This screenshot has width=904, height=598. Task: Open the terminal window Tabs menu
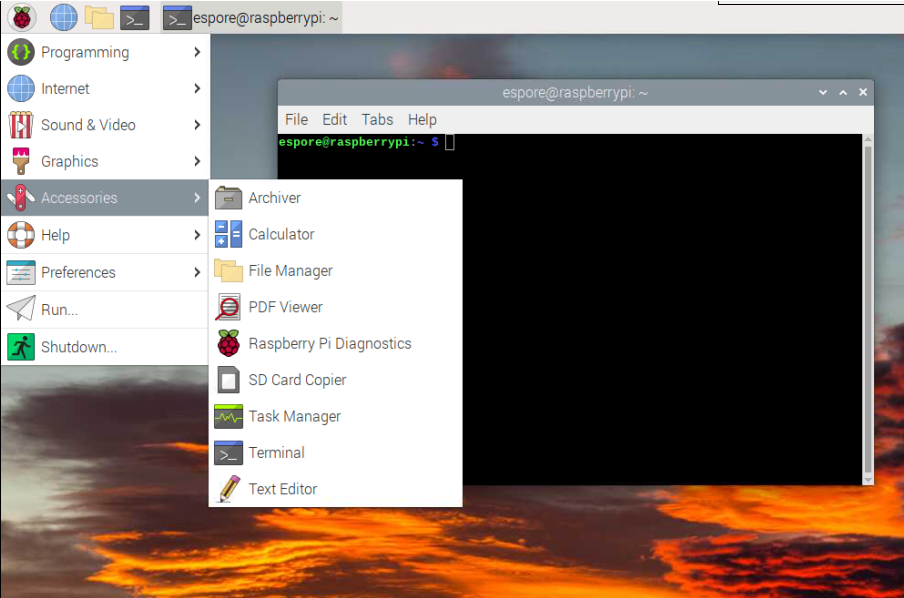(x=377, y=119)
